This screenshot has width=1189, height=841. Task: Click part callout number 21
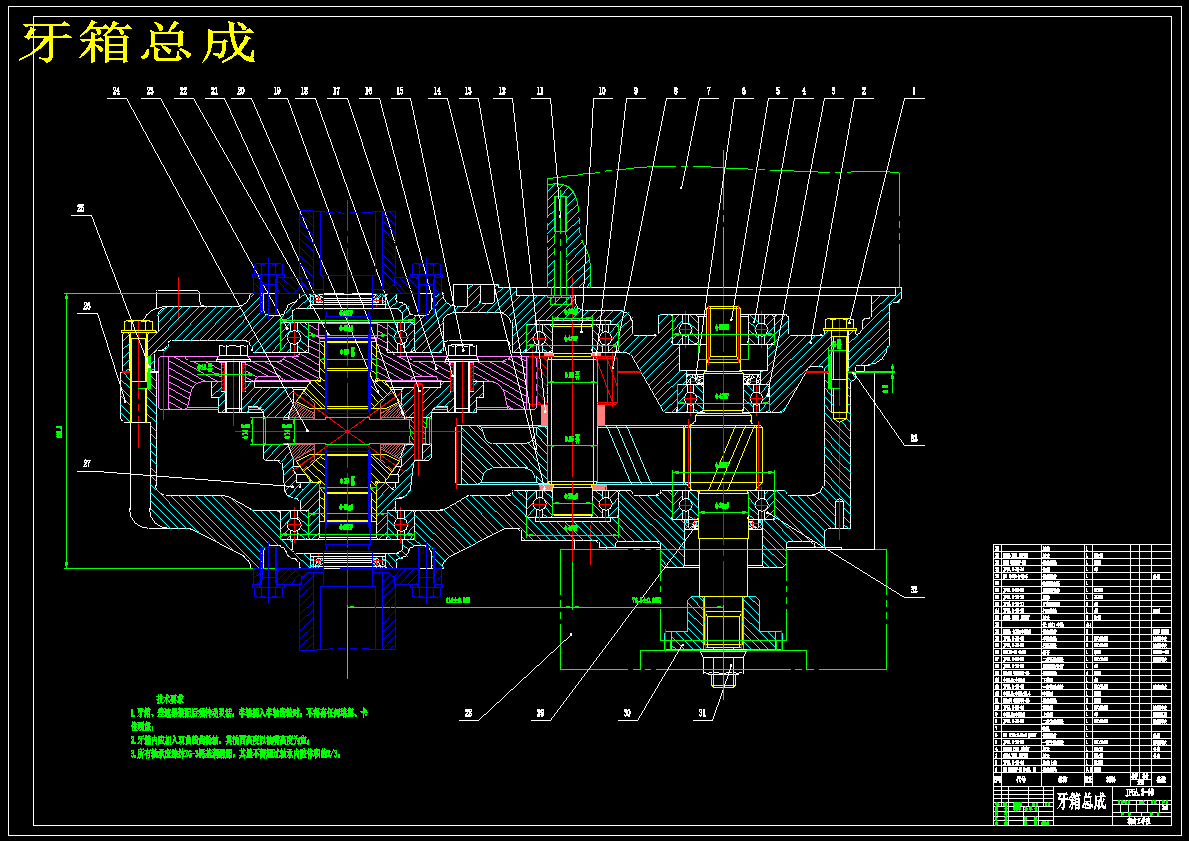coord(214,91)
